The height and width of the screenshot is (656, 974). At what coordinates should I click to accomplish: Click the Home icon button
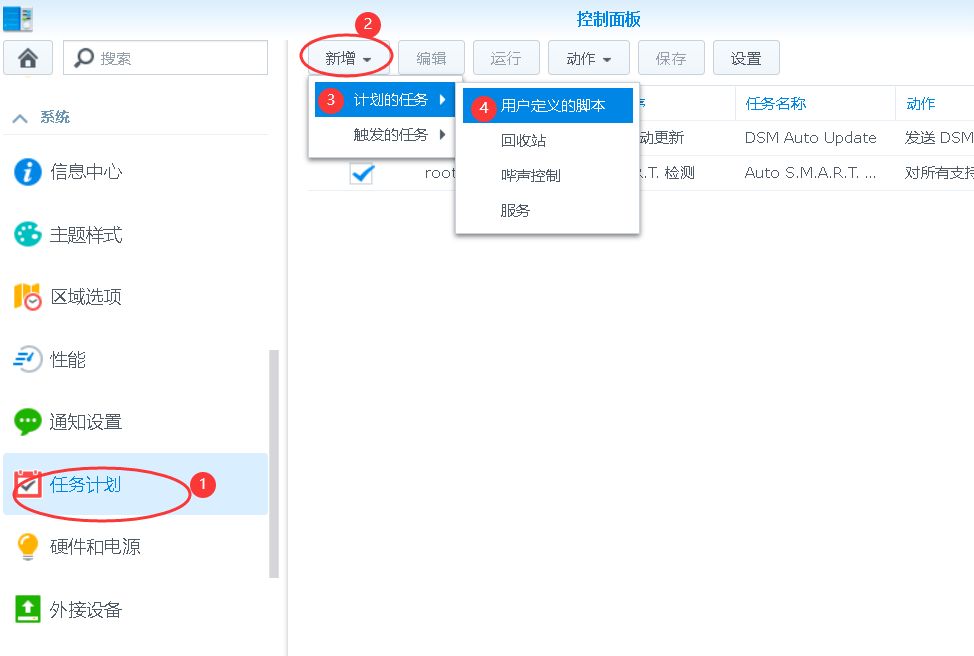(28, 58)
